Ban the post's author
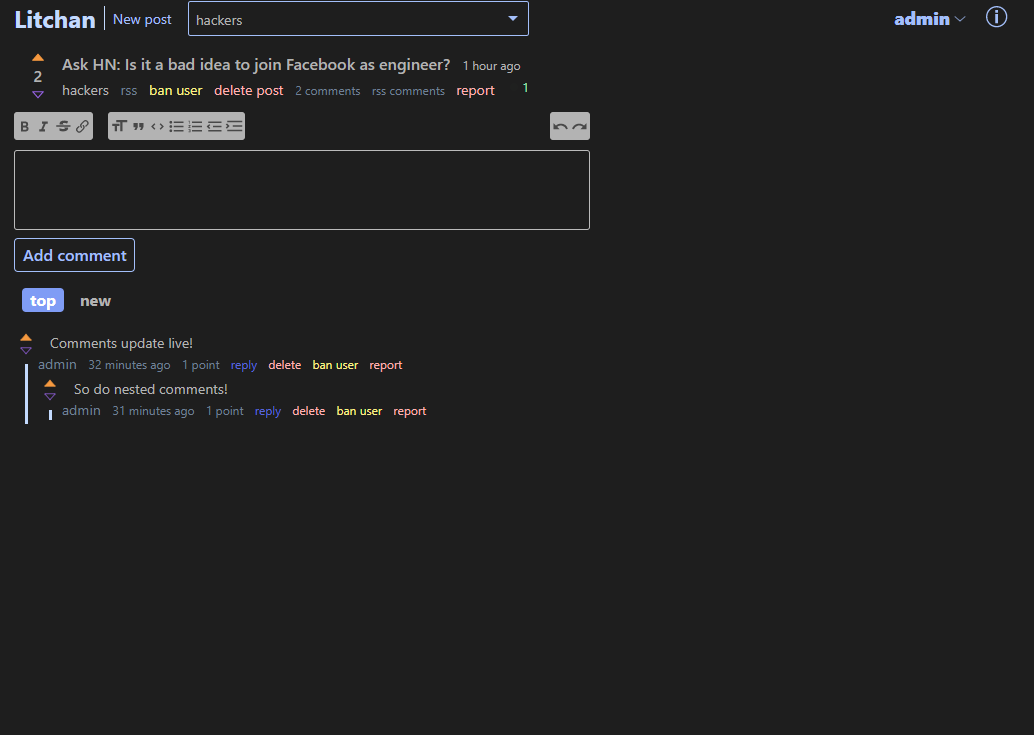 pyautogui.click(x=175, y=90)
